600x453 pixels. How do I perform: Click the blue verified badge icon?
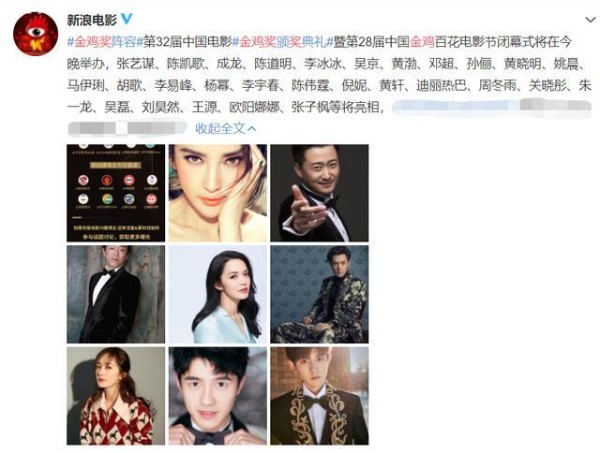pos(127,18)
